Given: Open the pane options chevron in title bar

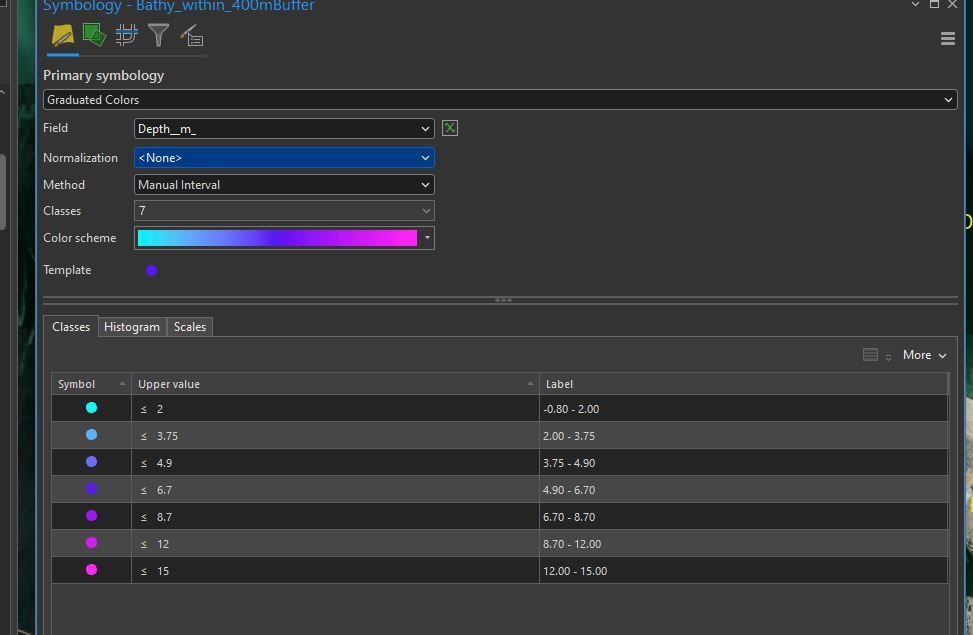Looking at the screenshot, I should pyautogui.click(x=915, y=4).
